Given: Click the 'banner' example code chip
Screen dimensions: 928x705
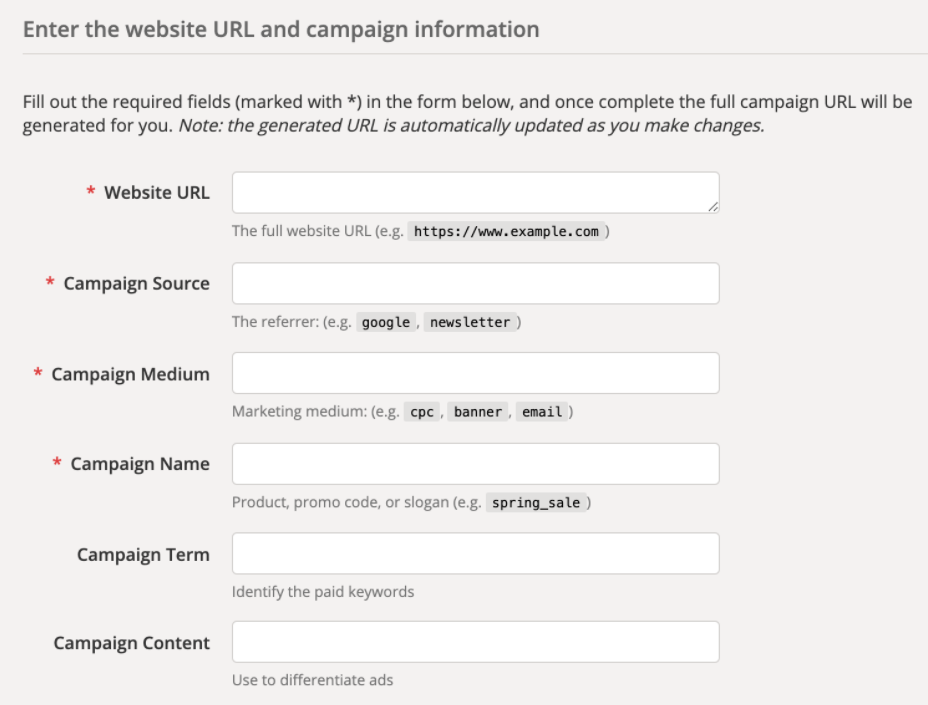Looking at the screenshot, I should (x=476, y=412).
